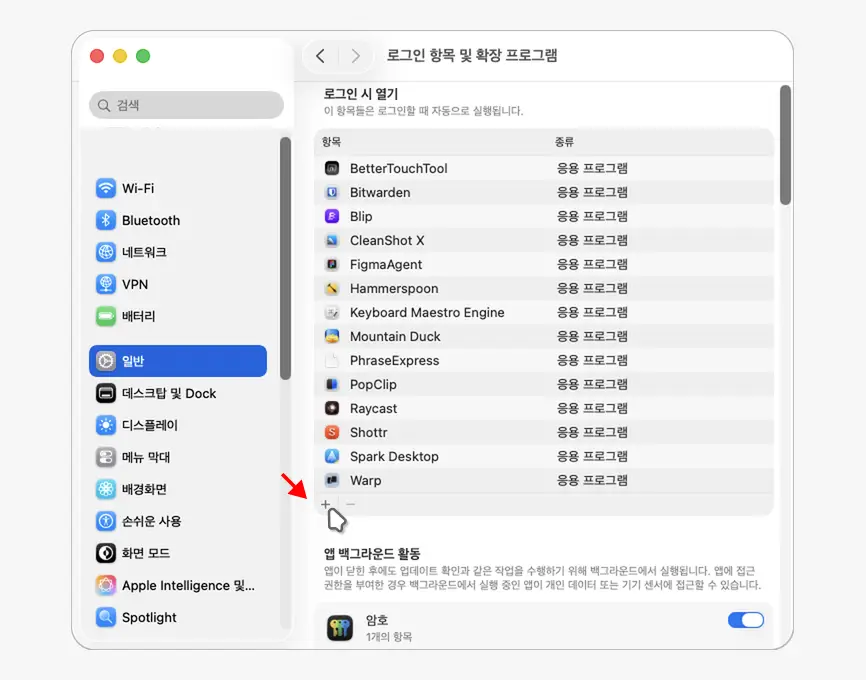
Task: Open the Apple Intelligence icon
Action: pyautogui.click(x=105, y=585)
